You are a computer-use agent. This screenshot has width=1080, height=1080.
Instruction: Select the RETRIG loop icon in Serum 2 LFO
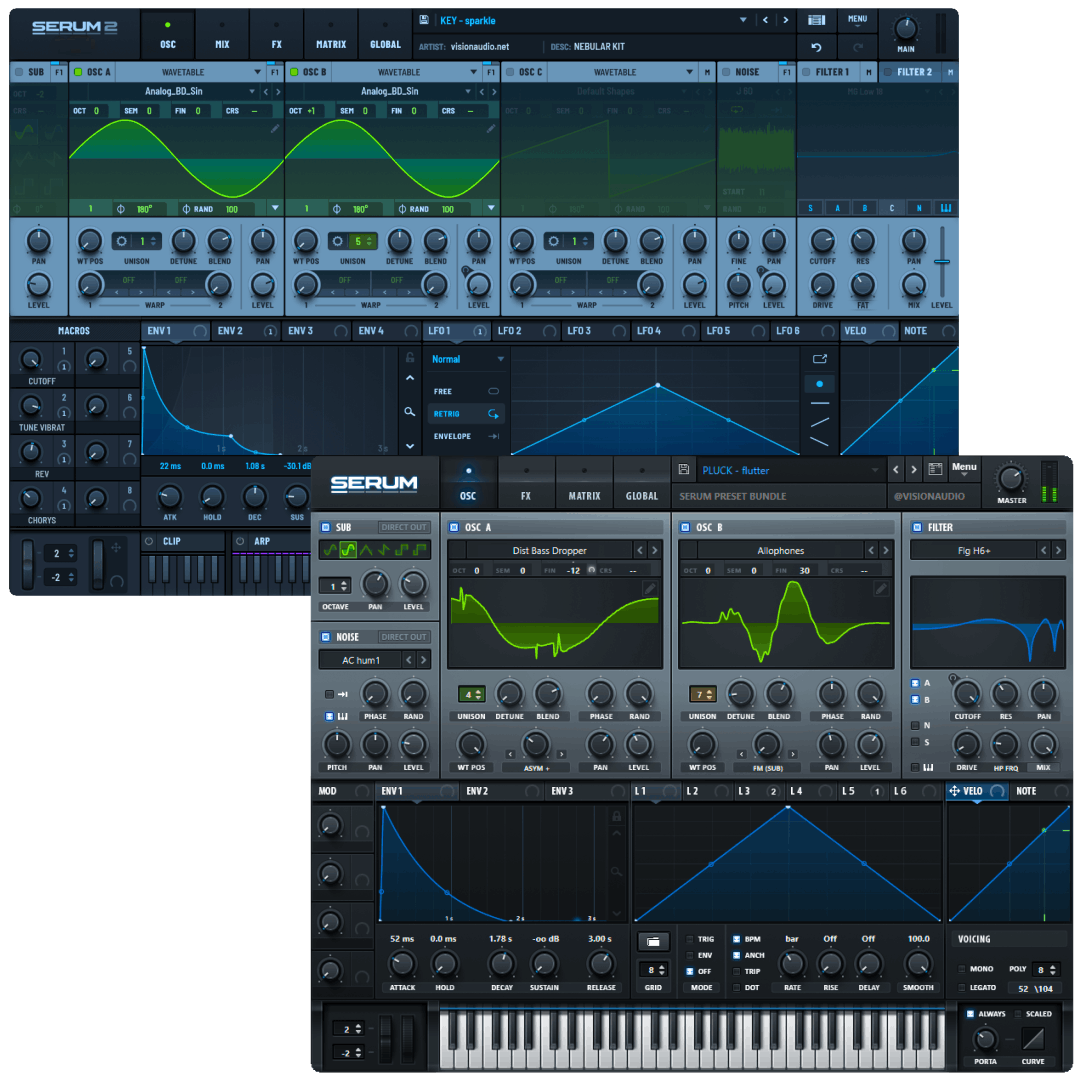(x=493, y=414)
